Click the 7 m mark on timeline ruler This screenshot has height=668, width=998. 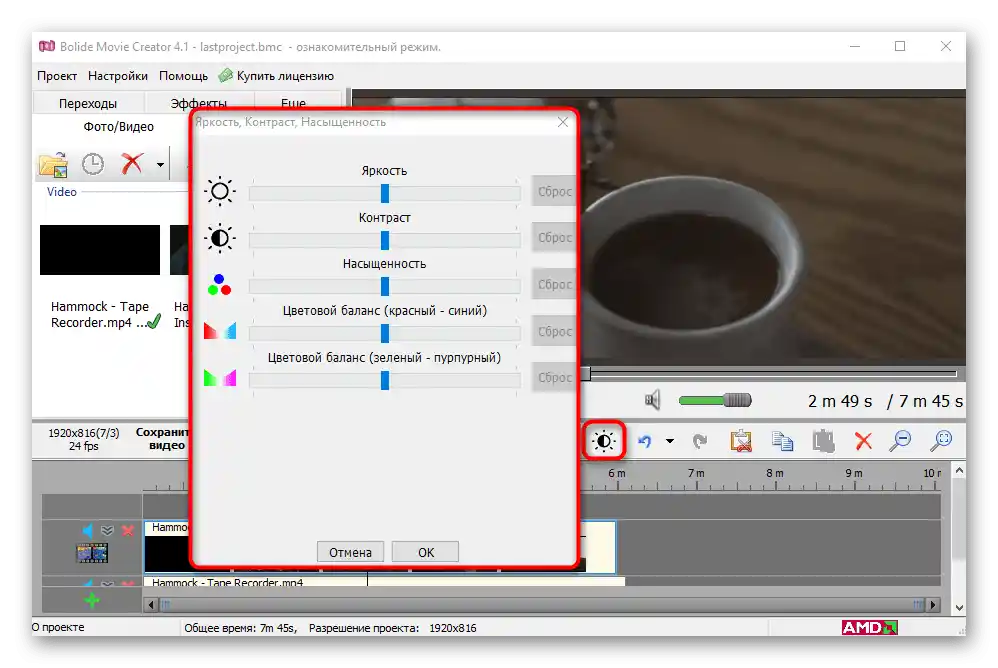[696, 473]
